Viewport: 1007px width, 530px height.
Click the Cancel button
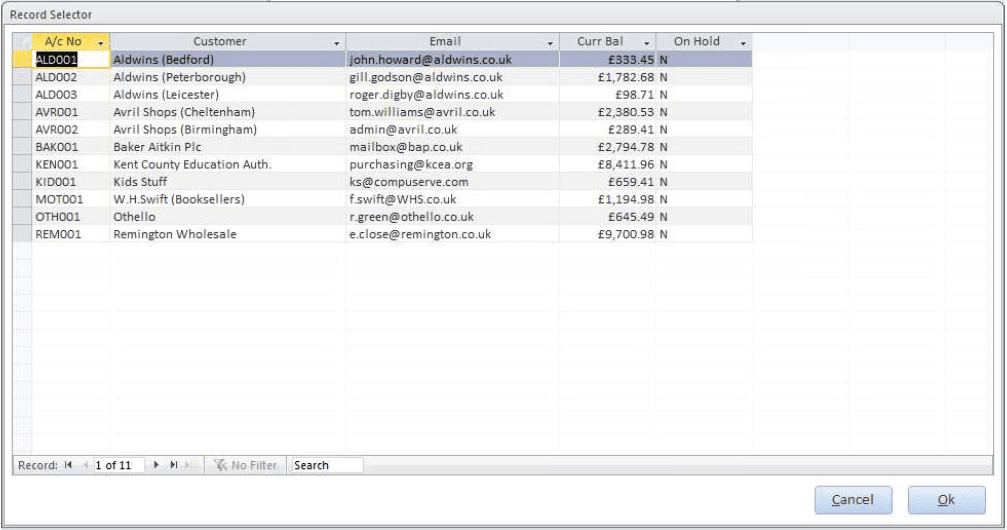click(852, 500)
